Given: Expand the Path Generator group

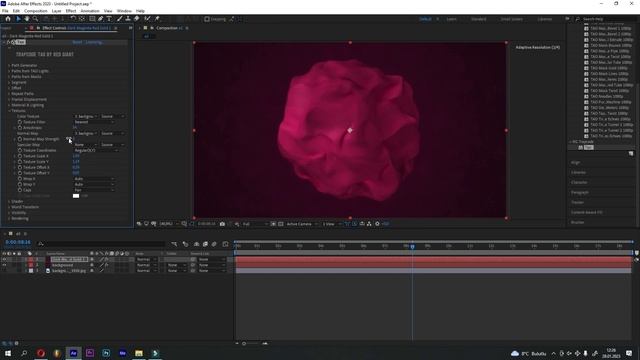Looking at the screenshot, I should click(9, 65).
